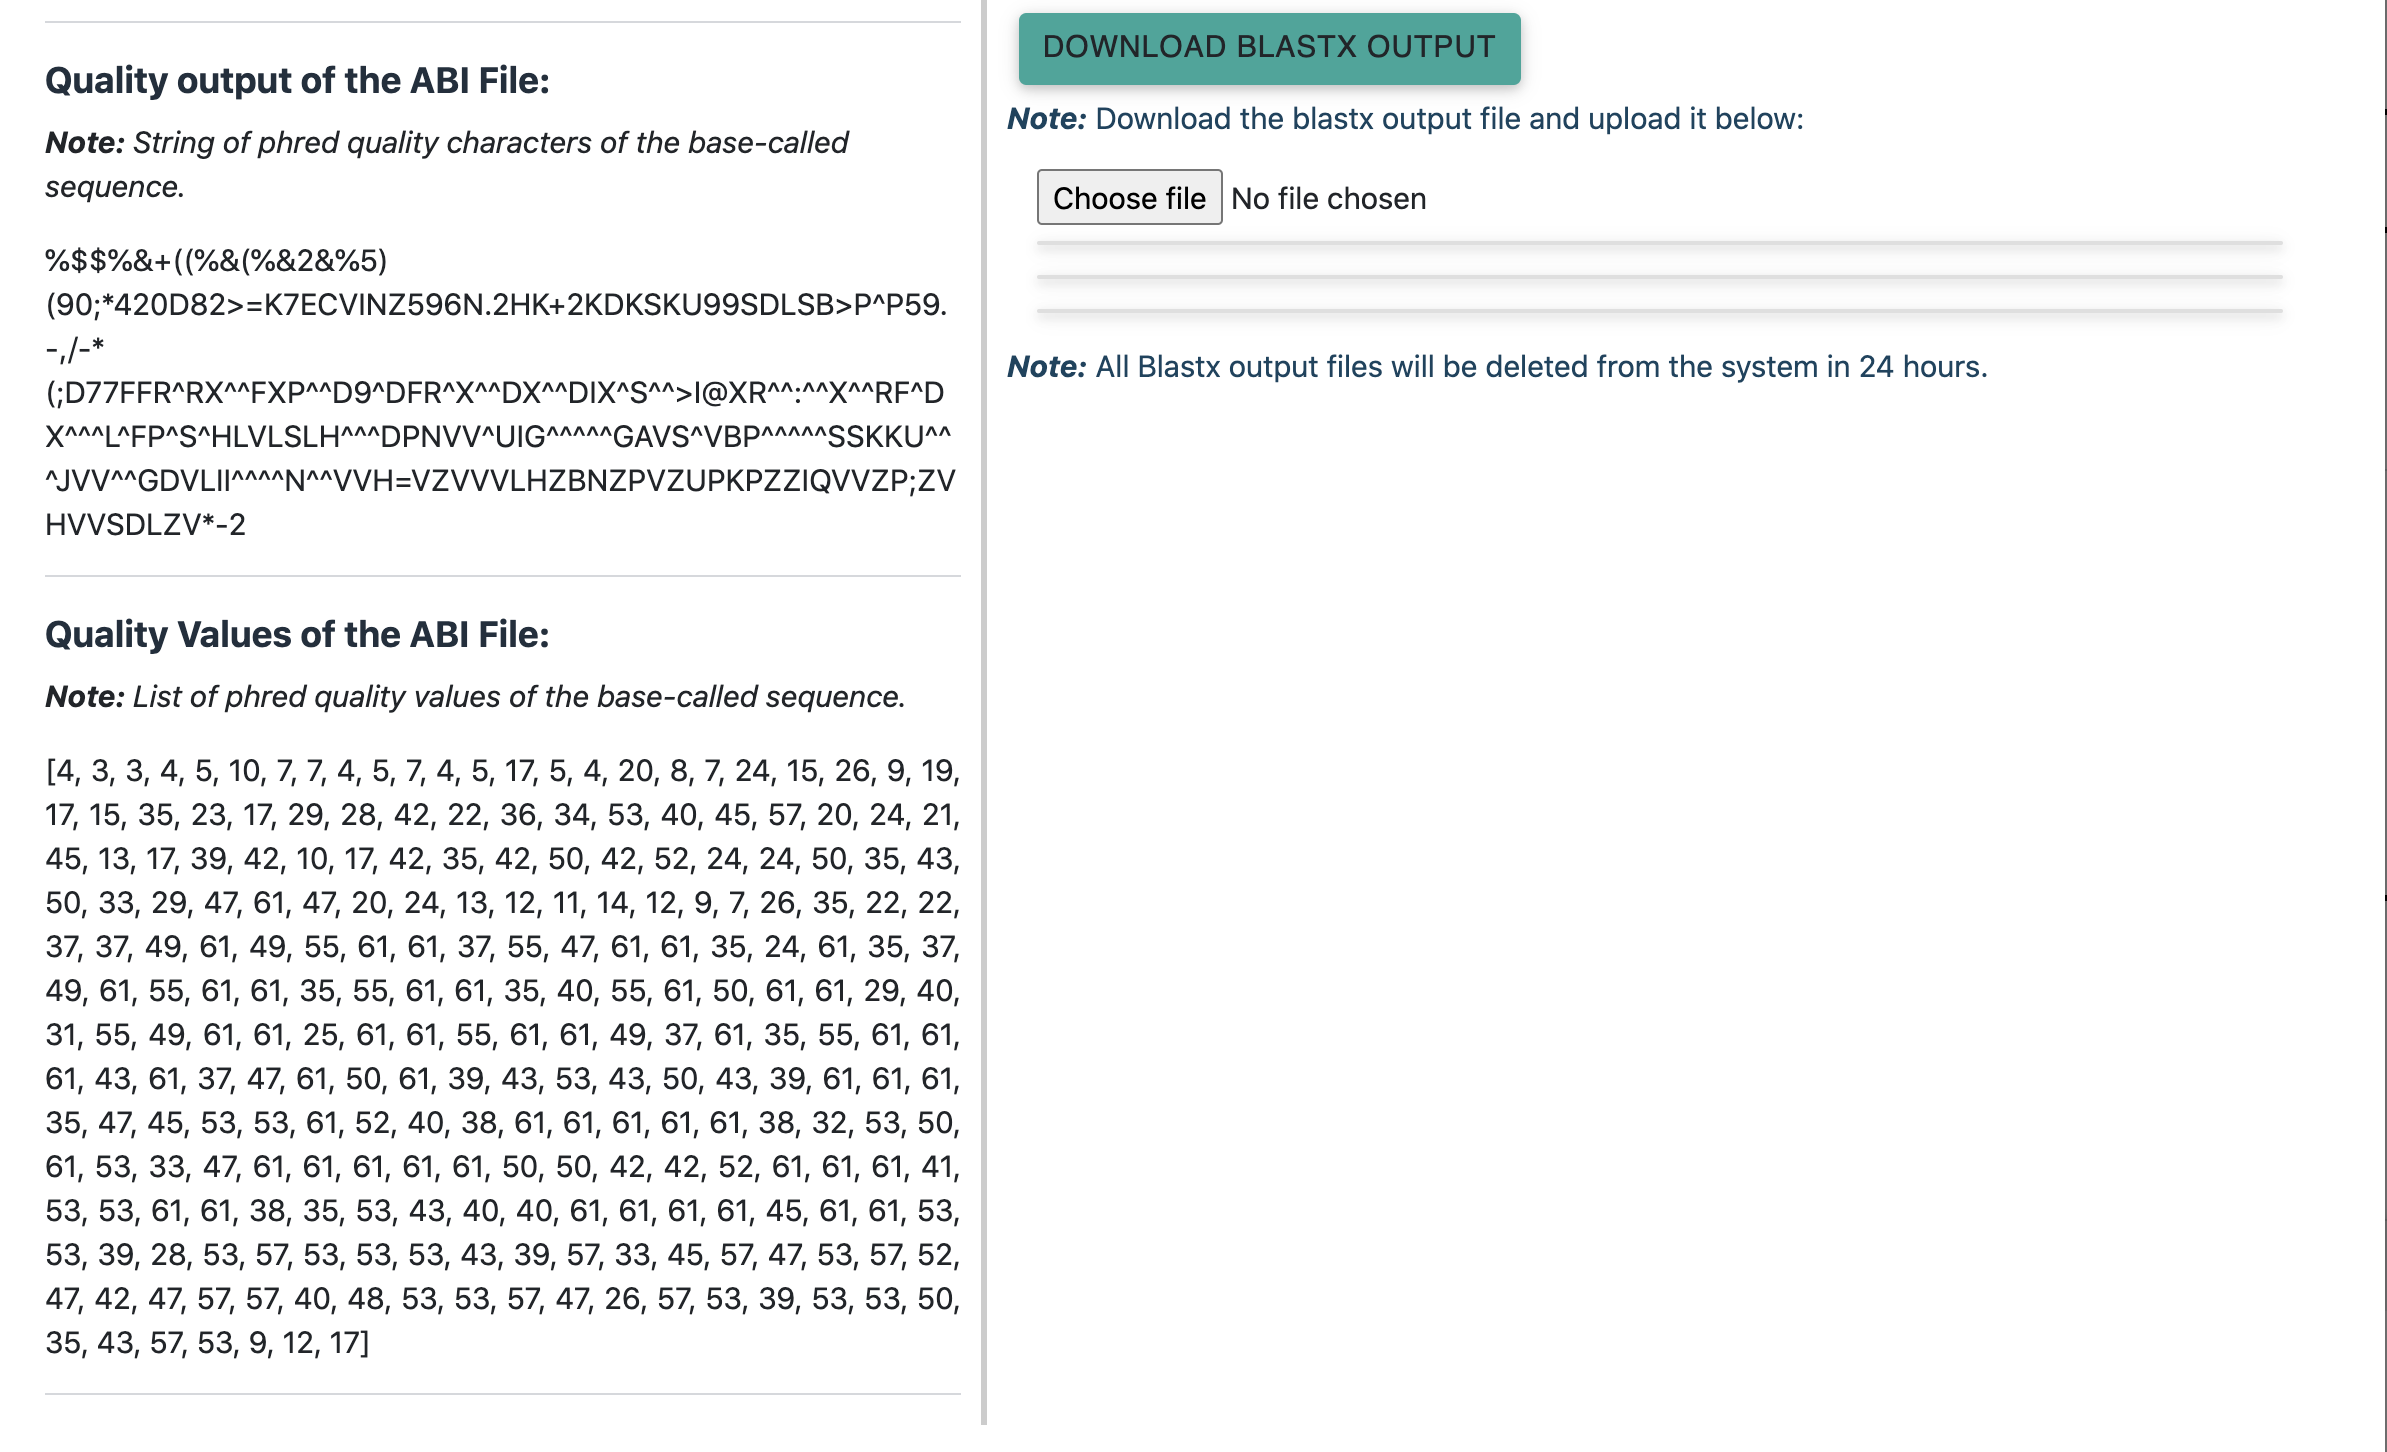Click the first progress line under file chooser

pyautogui.click(x=1659, y=243)
